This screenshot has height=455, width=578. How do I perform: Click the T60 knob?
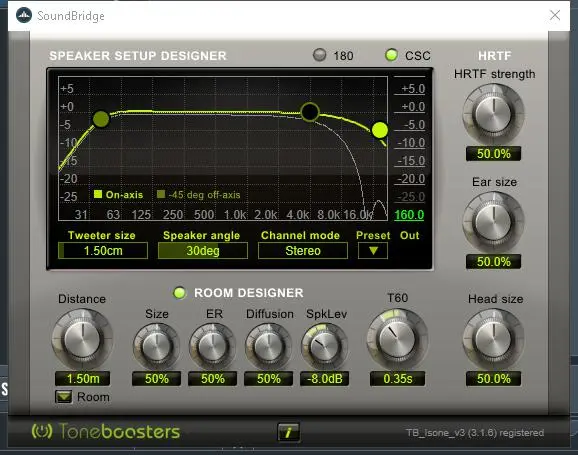[397, 339]
